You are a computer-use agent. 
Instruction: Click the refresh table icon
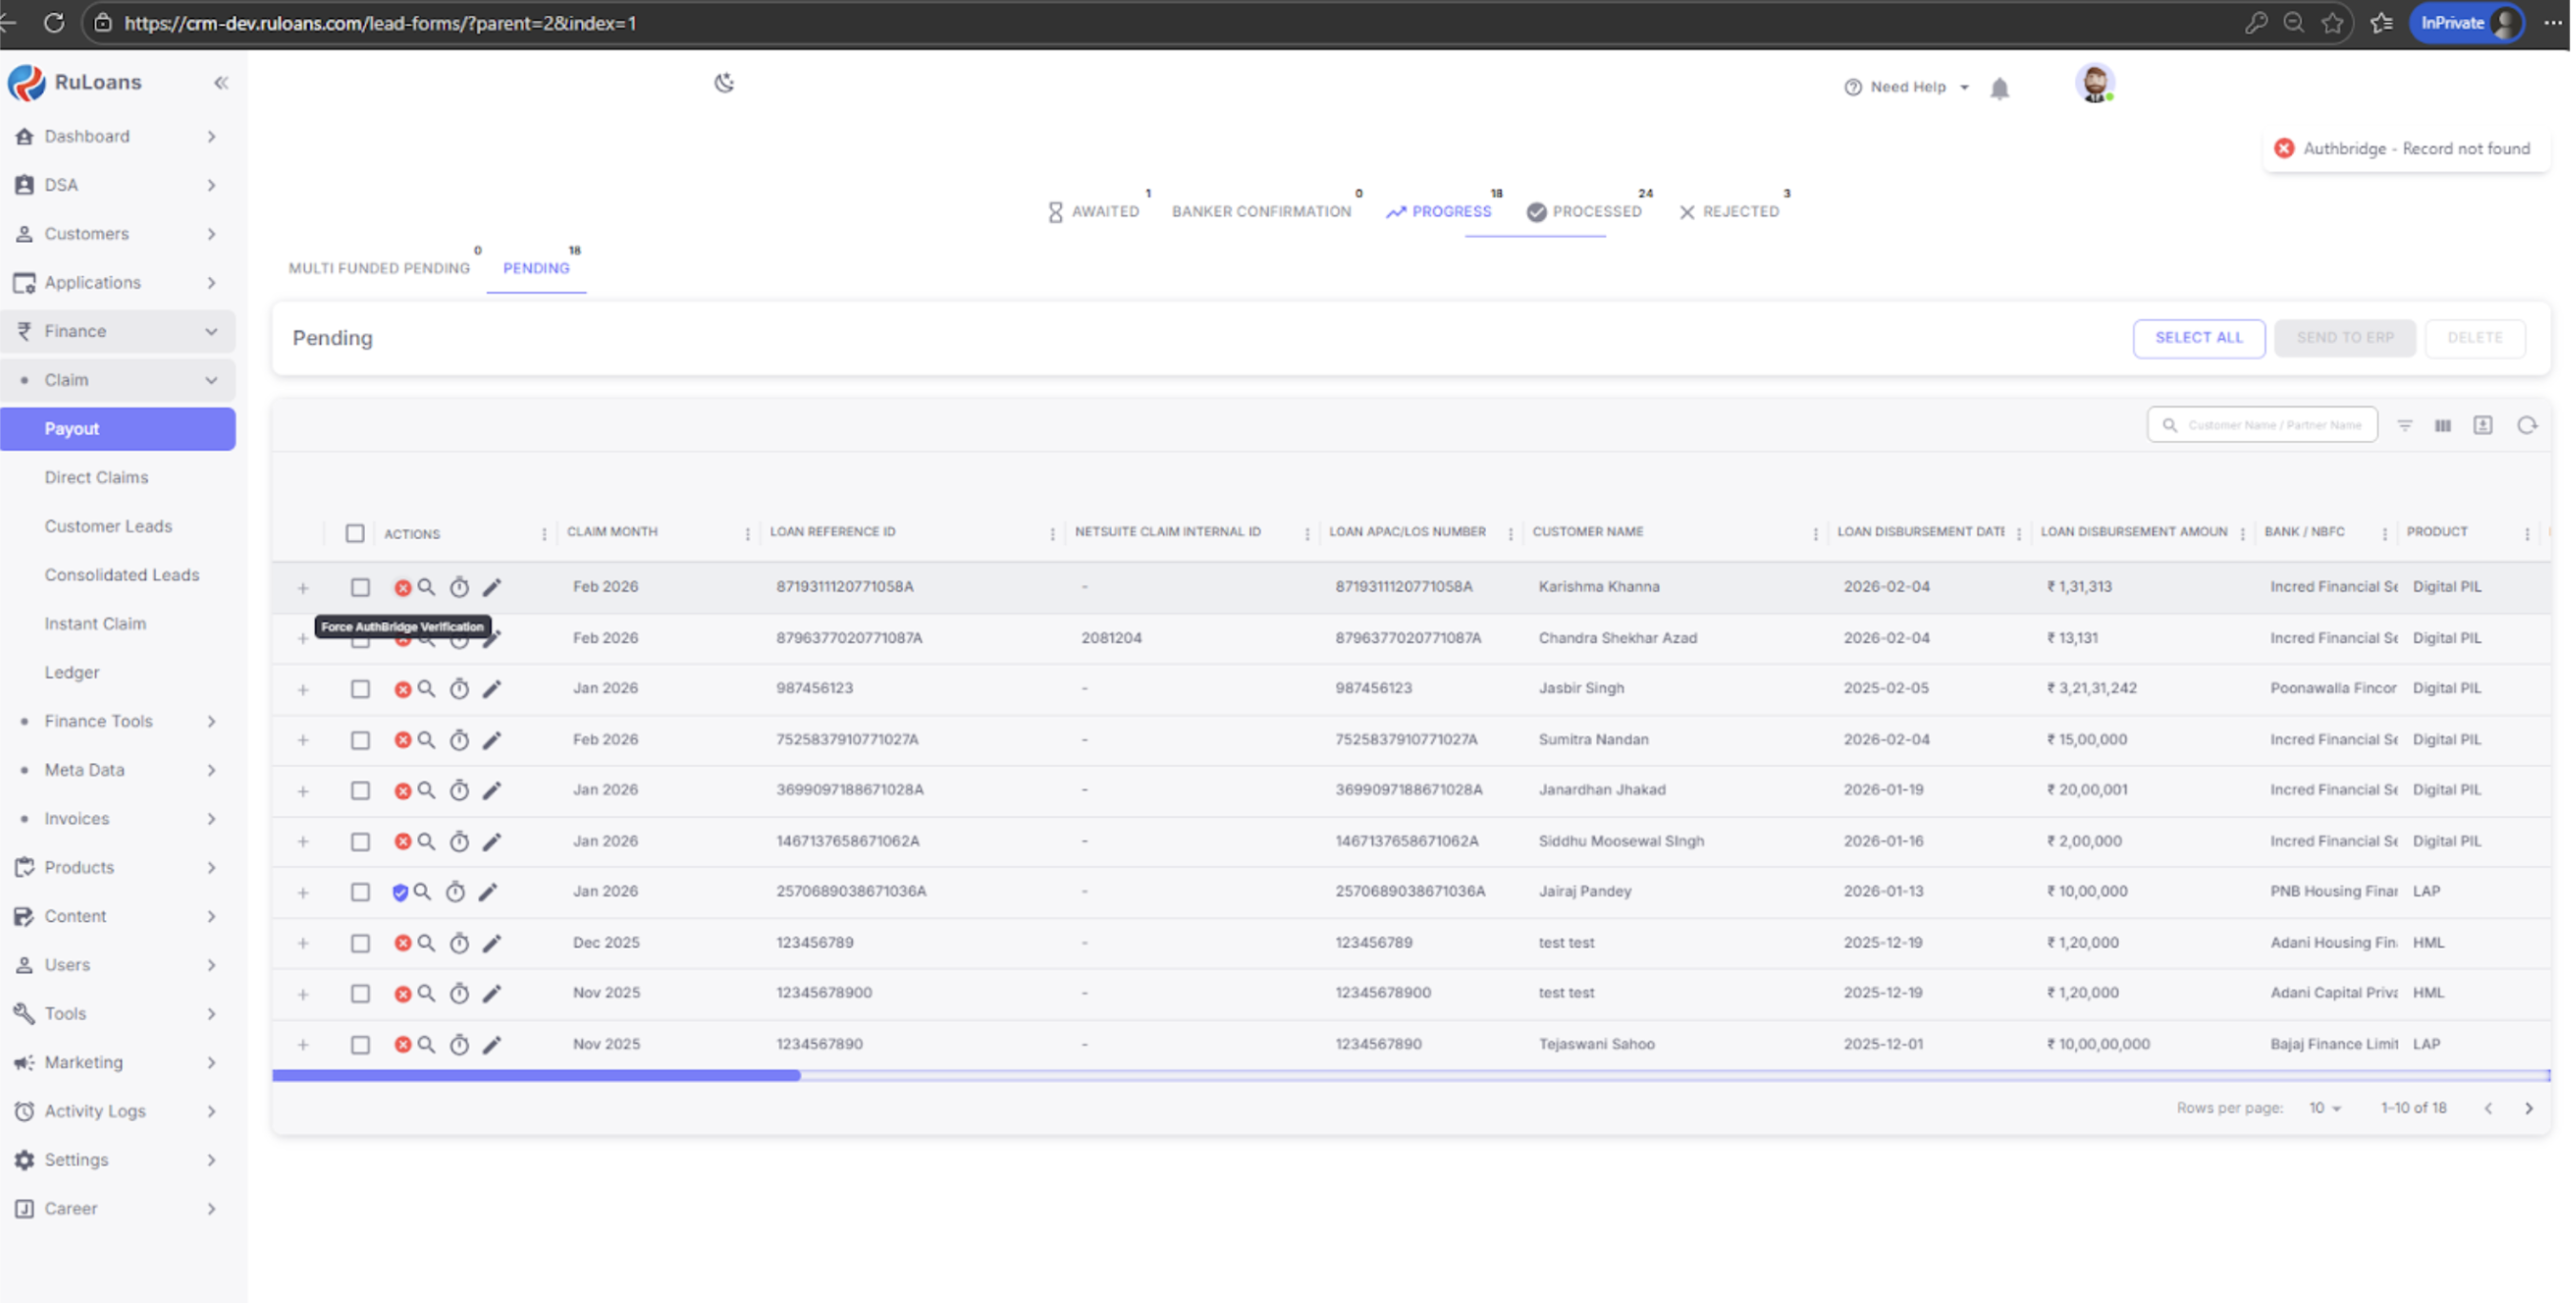click(x=2527, y=425)
